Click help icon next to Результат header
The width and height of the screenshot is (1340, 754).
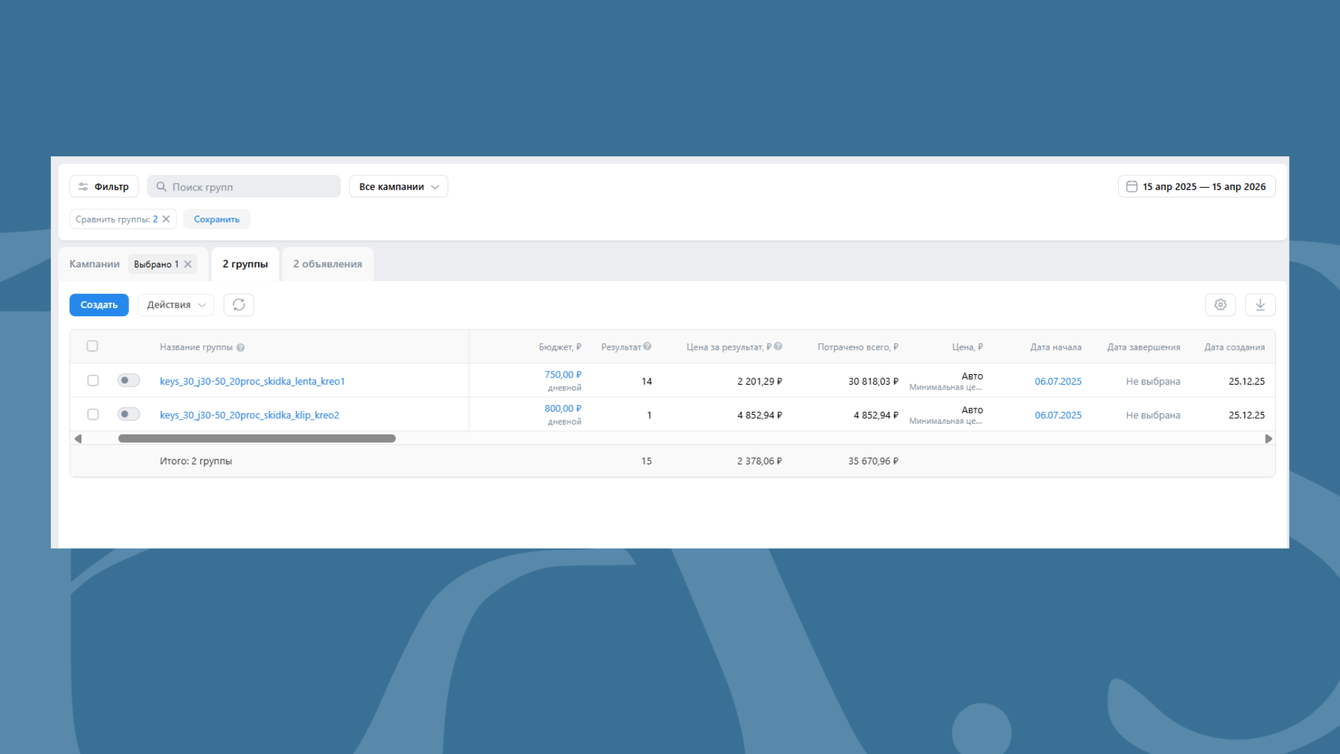[x=647, y=347]
